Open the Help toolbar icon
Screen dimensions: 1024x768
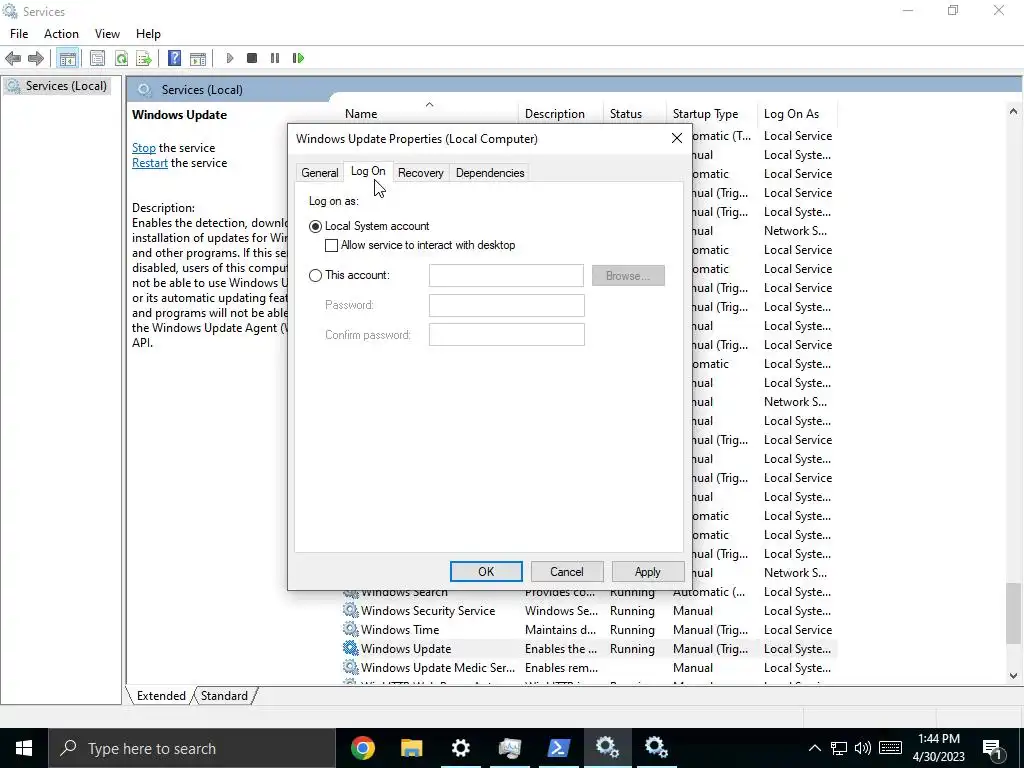174,58
